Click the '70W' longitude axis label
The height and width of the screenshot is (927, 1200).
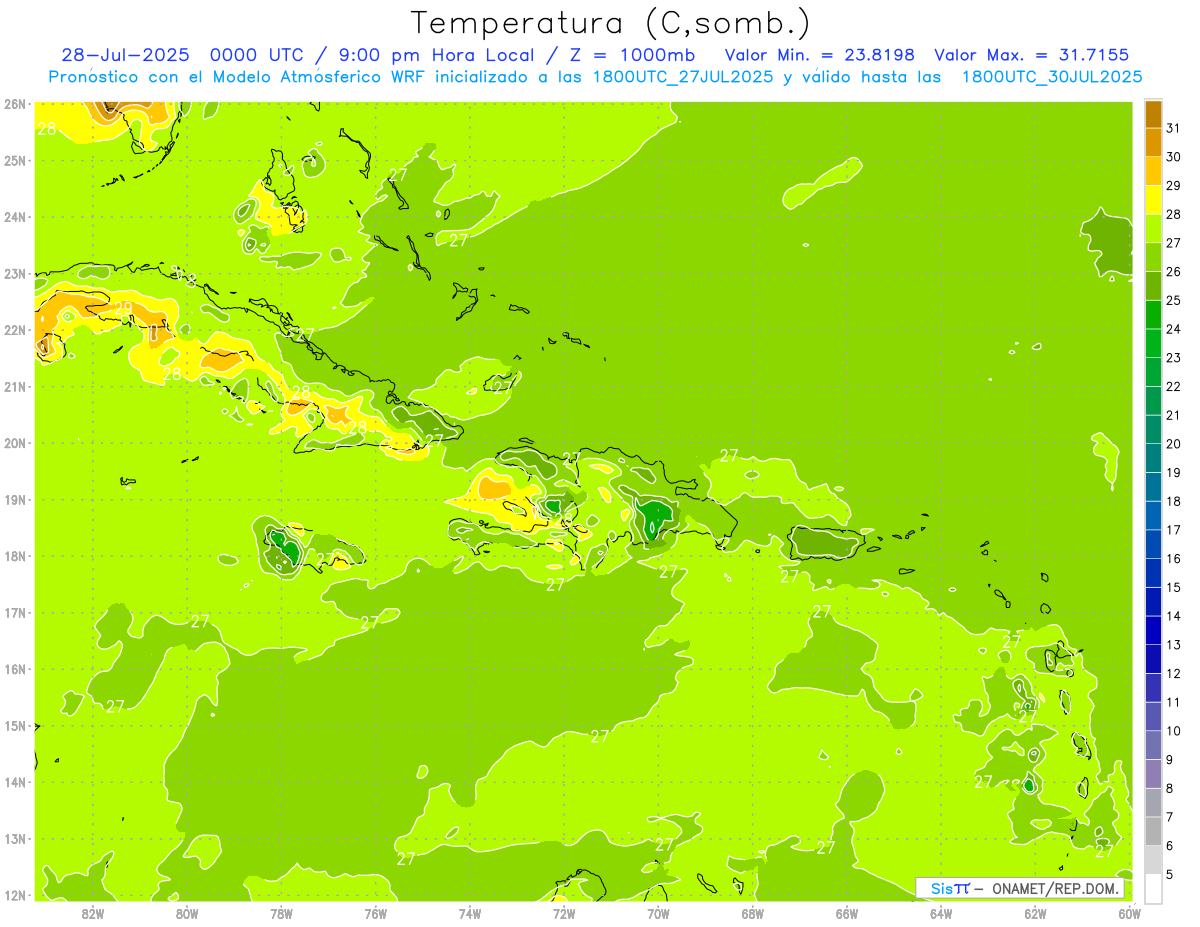658,913
